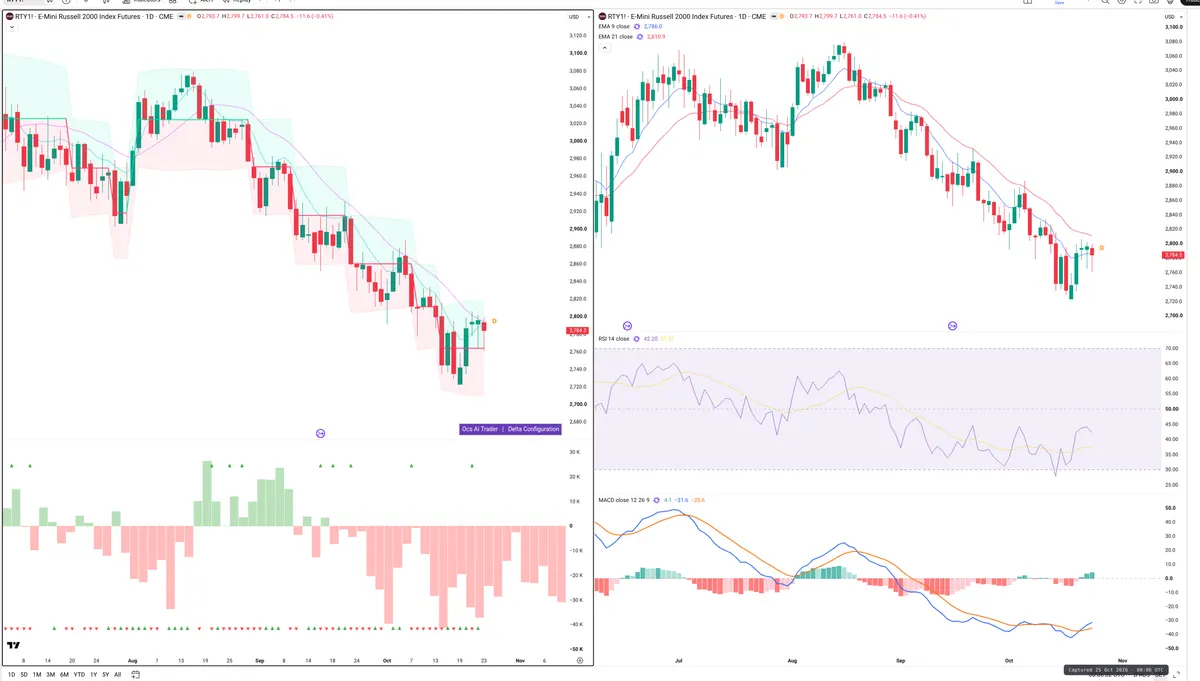This screenshot has width=1200, height=681.
Task: Select the 1D time range
Action: click(11, 674)
